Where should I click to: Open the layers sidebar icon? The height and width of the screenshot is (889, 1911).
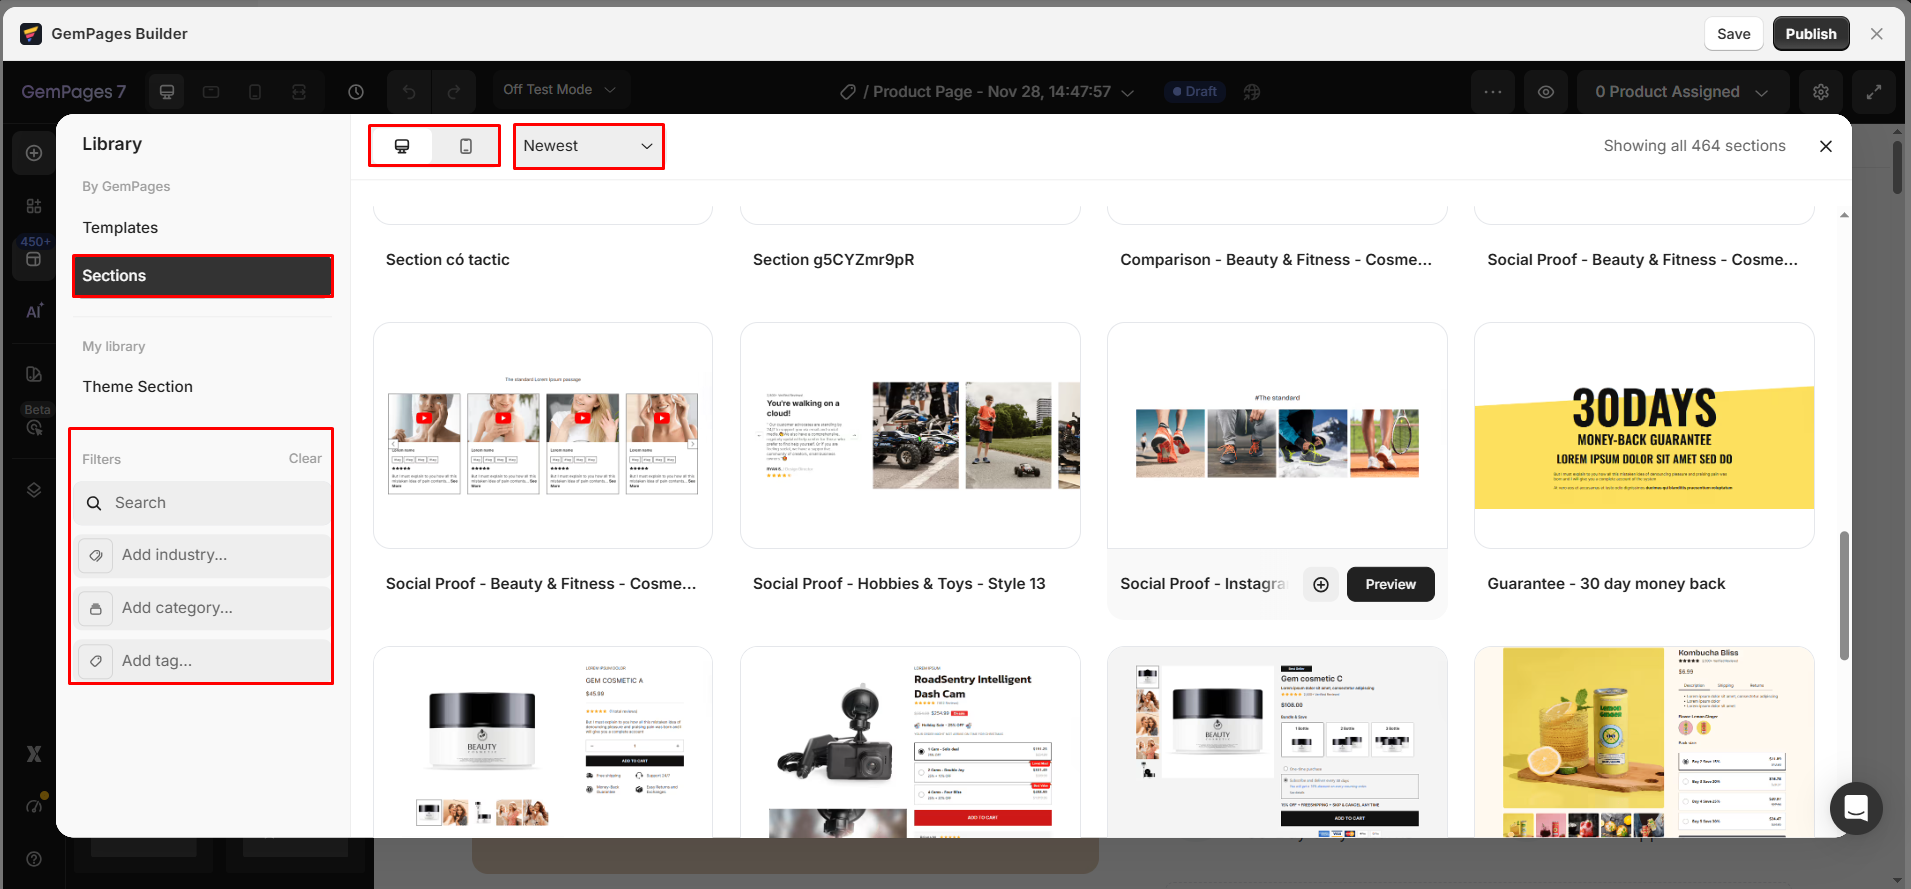tap(34, 490)
